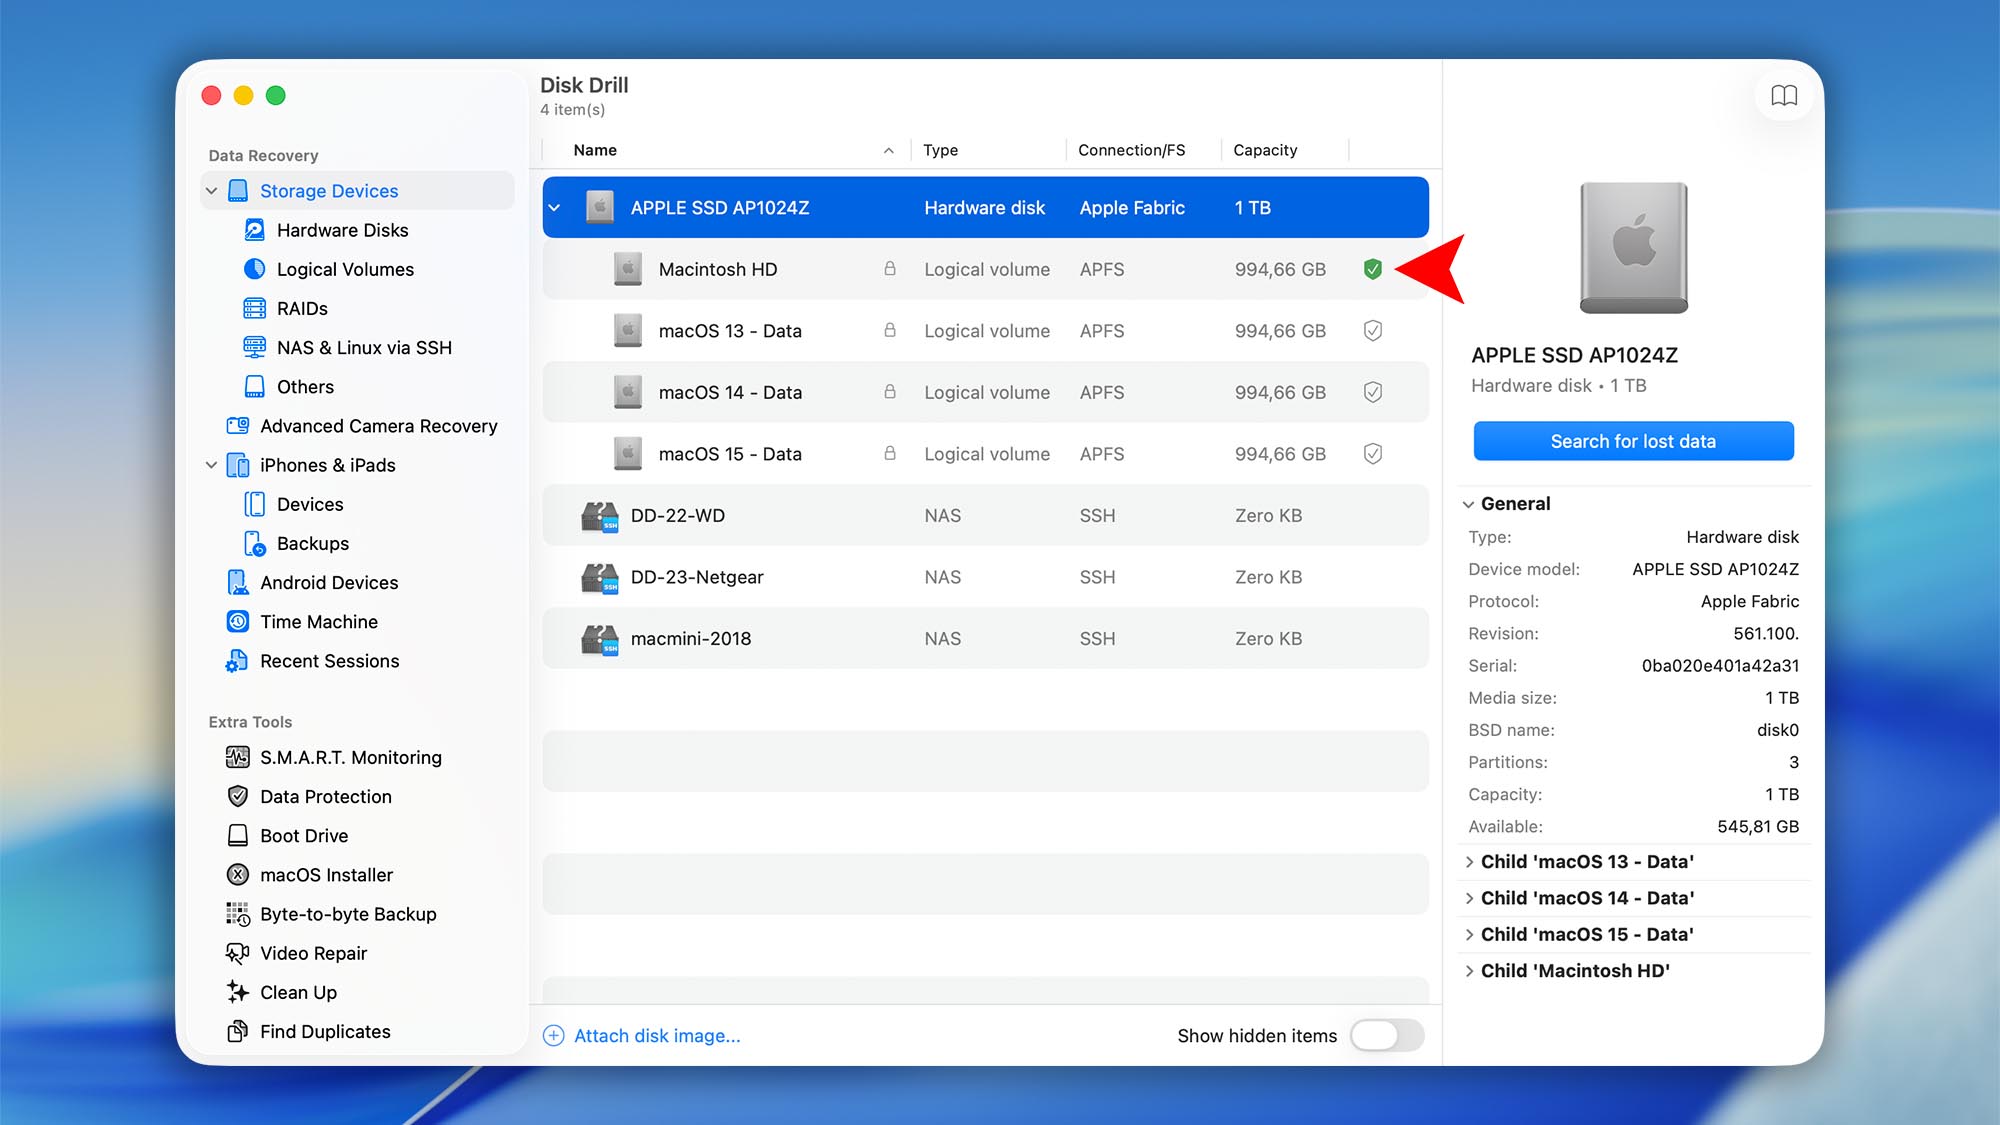Click the DD-22-WD NAS drive icon
This screenshot has height=1125, width=2000.
click(x=600, y=516)
